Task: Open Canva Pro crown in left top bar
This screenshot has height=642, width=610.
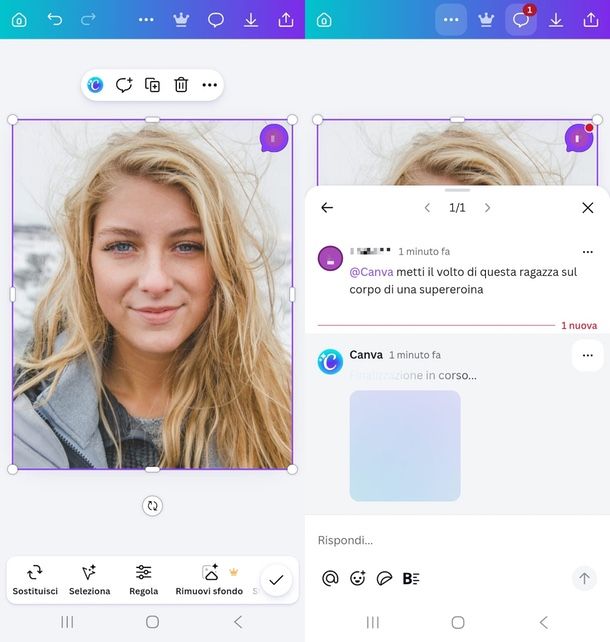Action: pos(181,19)
